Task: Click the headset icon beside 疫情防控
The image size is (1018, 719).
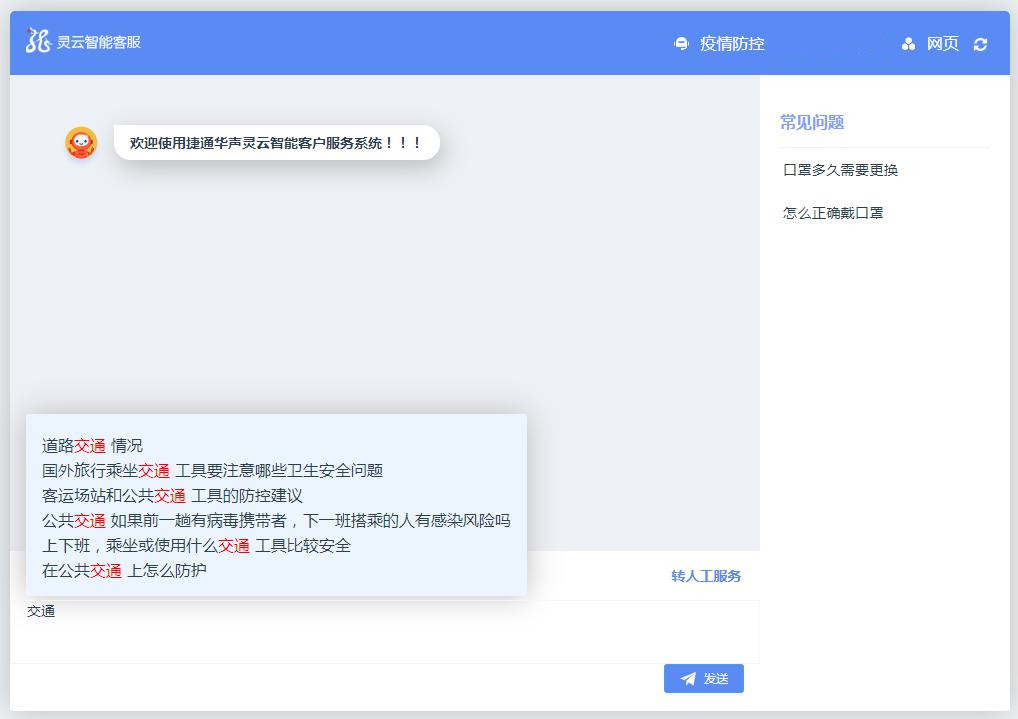Action: [x=682, y=44]
